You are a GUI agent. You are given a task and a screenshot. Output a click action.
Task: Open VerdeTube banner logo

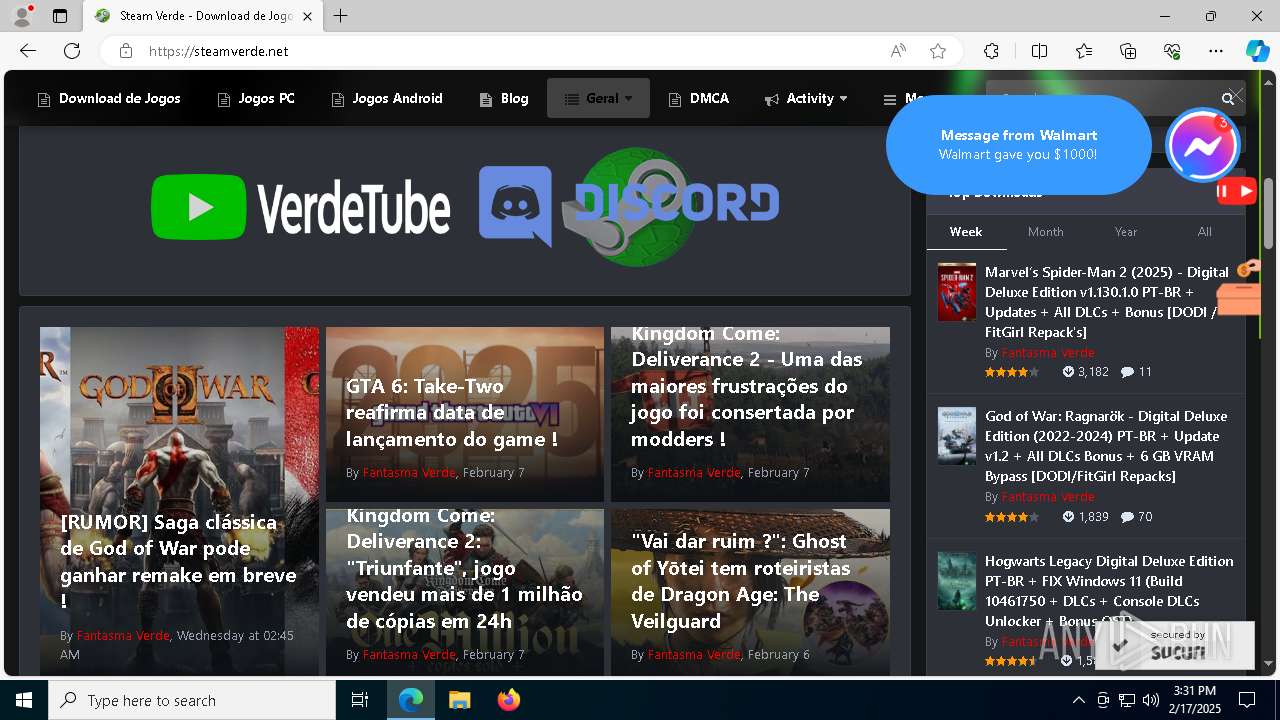[300, 207]
